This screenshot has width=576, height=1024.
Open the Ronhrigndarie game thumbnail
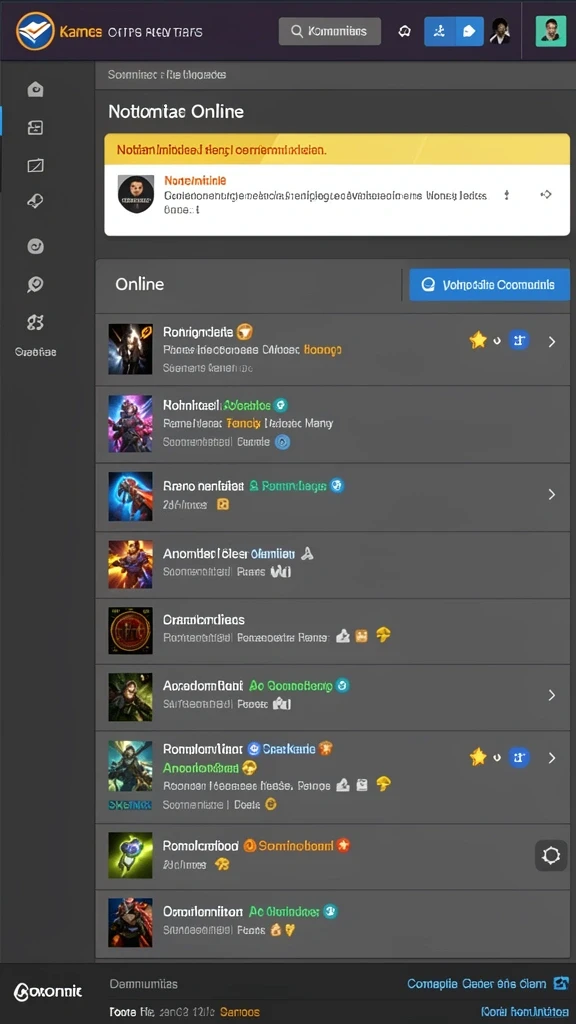point(130,349)
